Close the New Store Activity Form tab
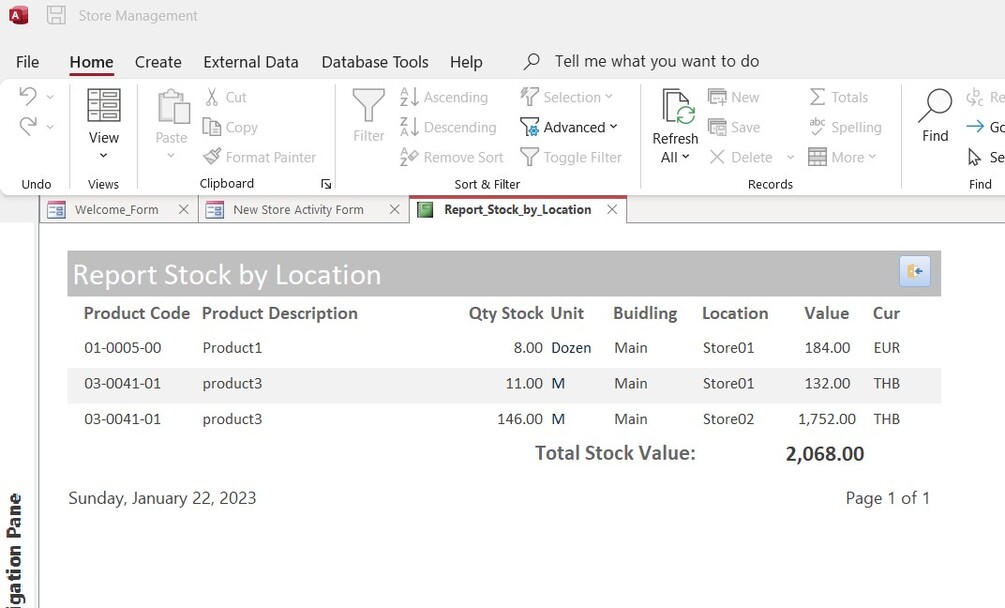 pos(394,210)
